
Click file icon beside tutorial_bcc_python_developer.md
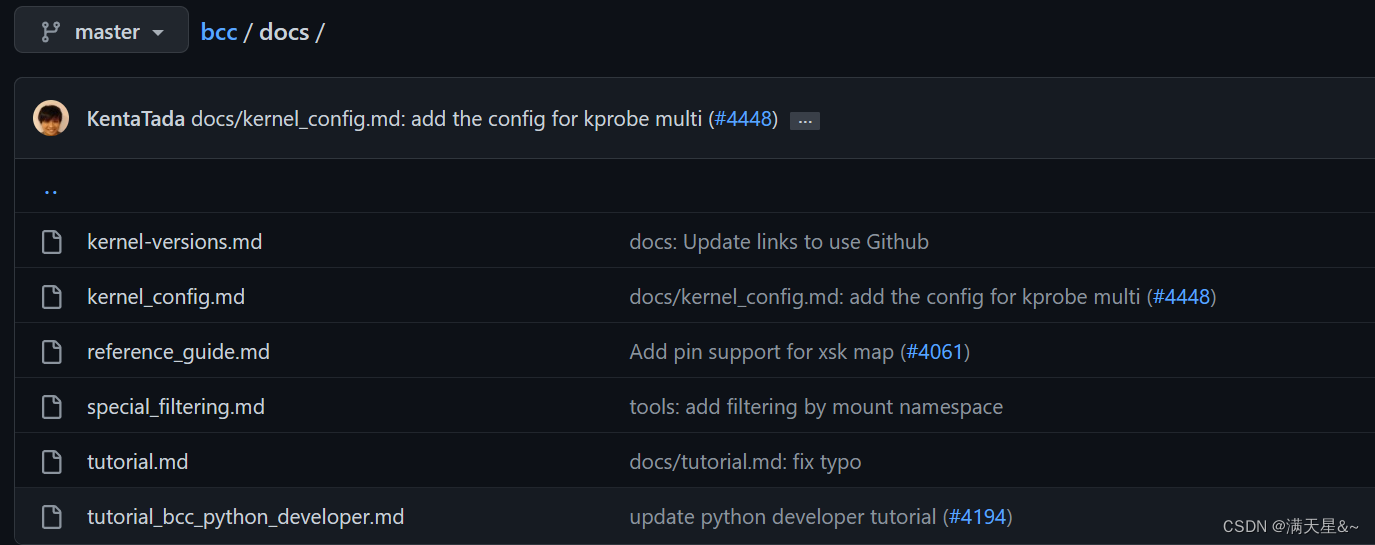(x=51, y=517)
